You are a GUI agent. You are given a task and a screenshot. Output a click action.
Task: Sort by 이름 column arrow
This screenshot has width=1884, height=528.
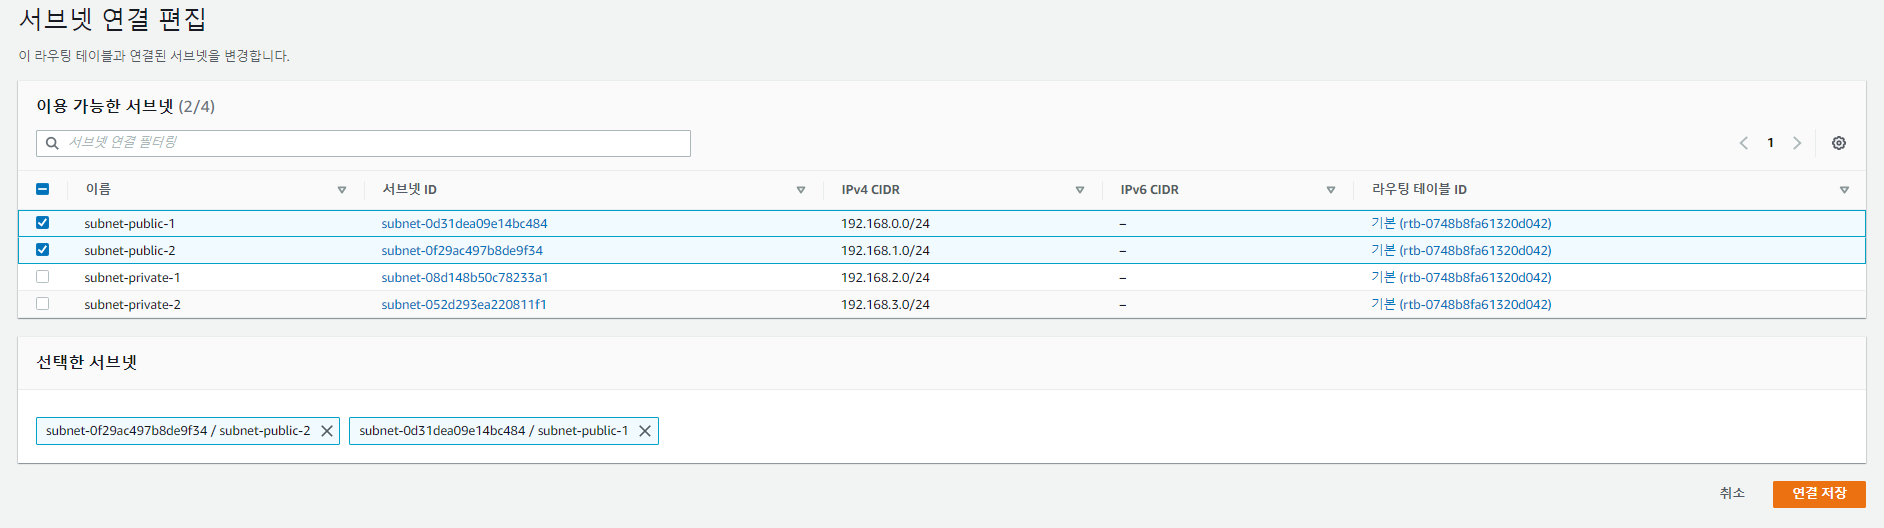click(x=342, y=190)
